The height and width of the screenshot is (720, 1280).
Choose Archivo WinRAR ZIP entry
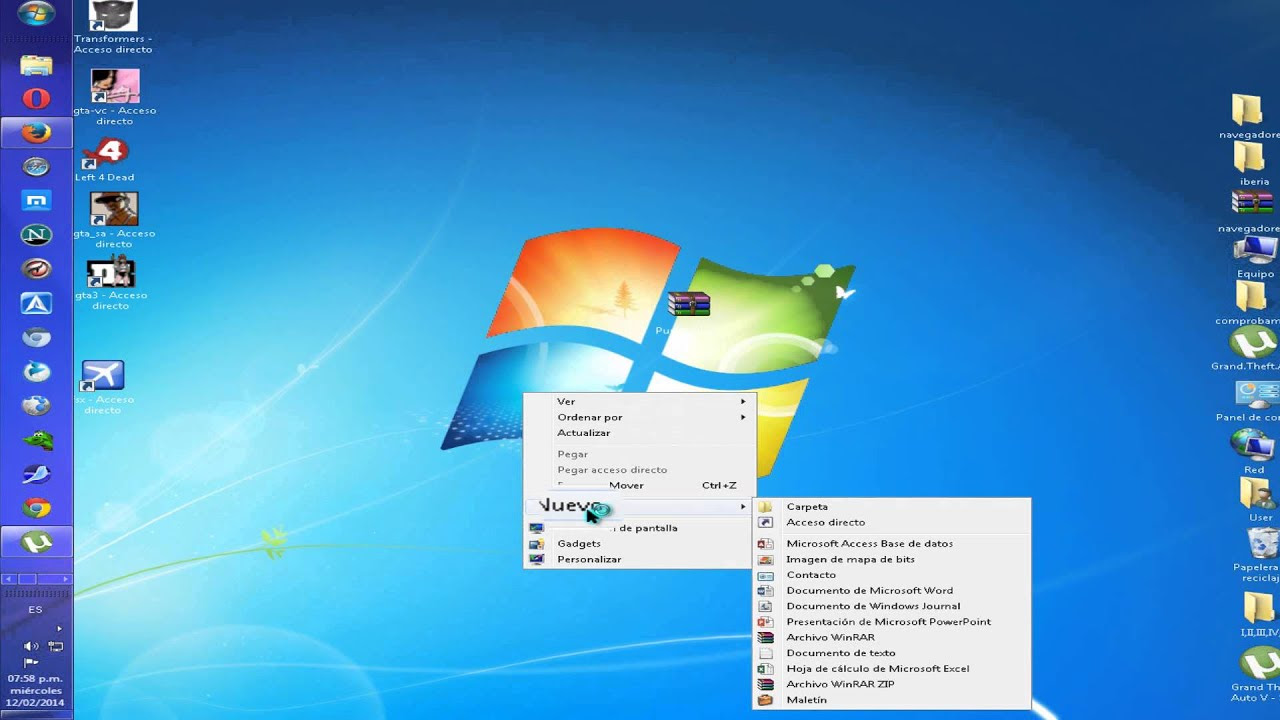(x=892, y=685)
